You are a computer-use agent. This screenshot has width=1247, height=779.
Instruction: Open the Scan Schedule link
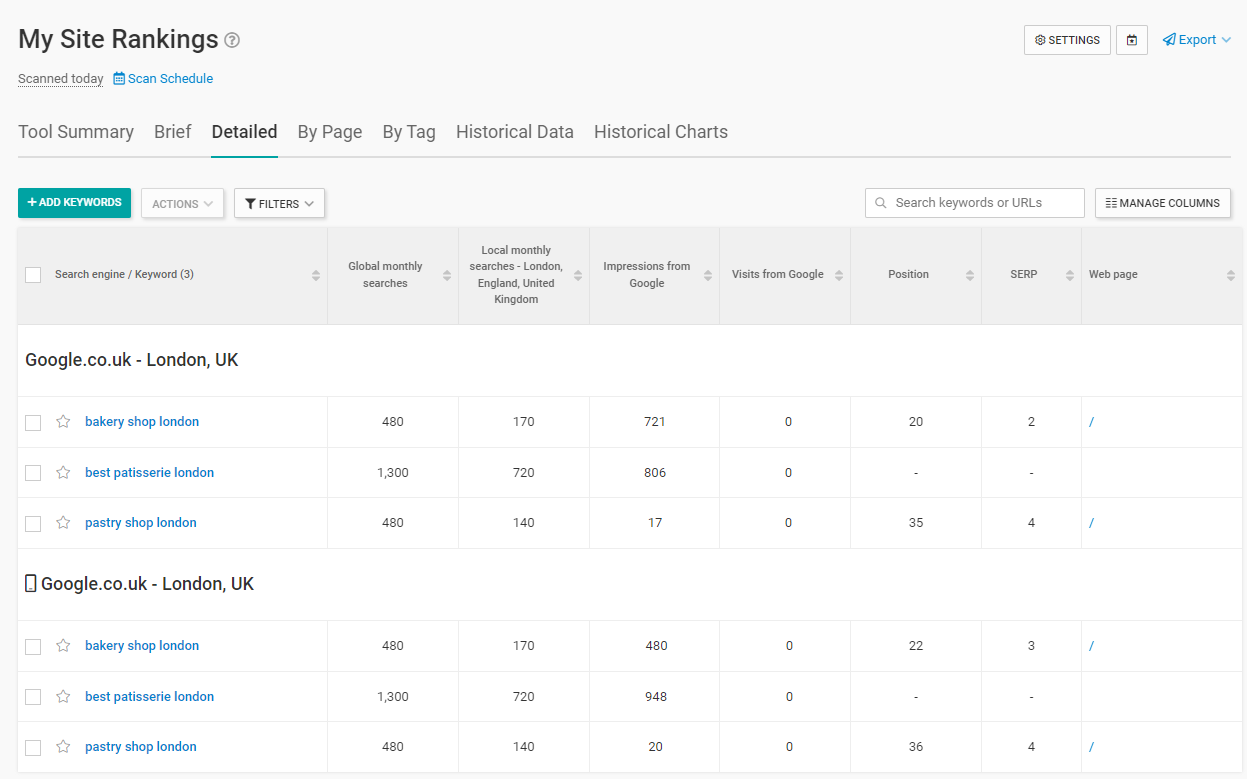170,78
